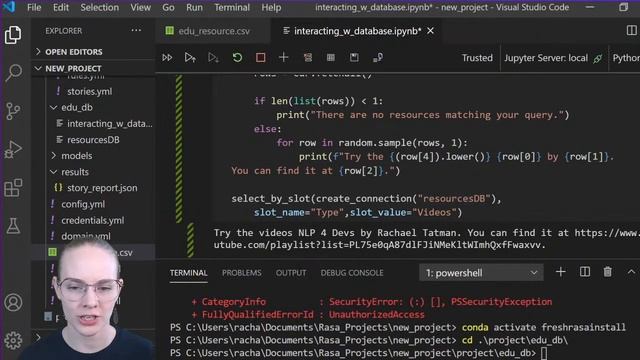Open the Search view

pyautogui.click(x=13, y=73)
